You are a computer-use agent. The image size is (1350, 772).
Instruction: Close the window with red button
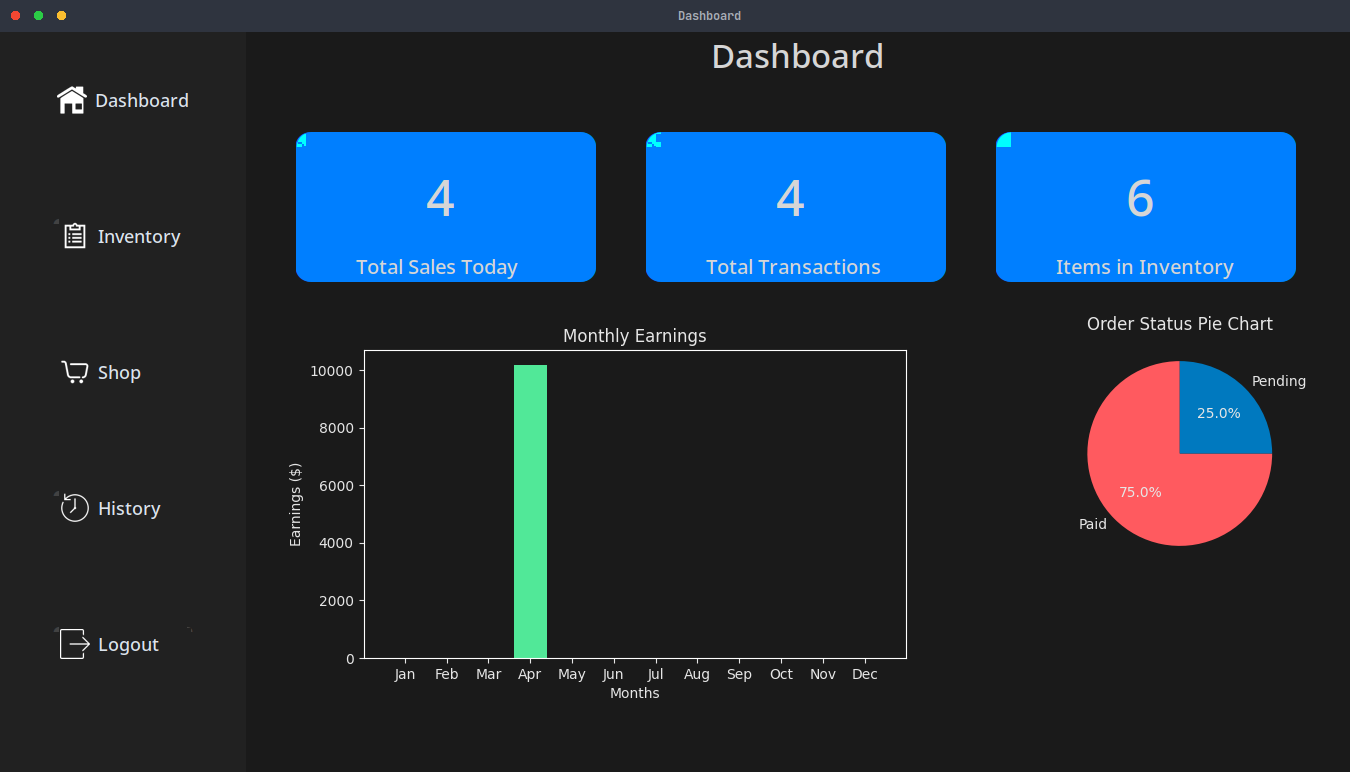coord(15,15)
